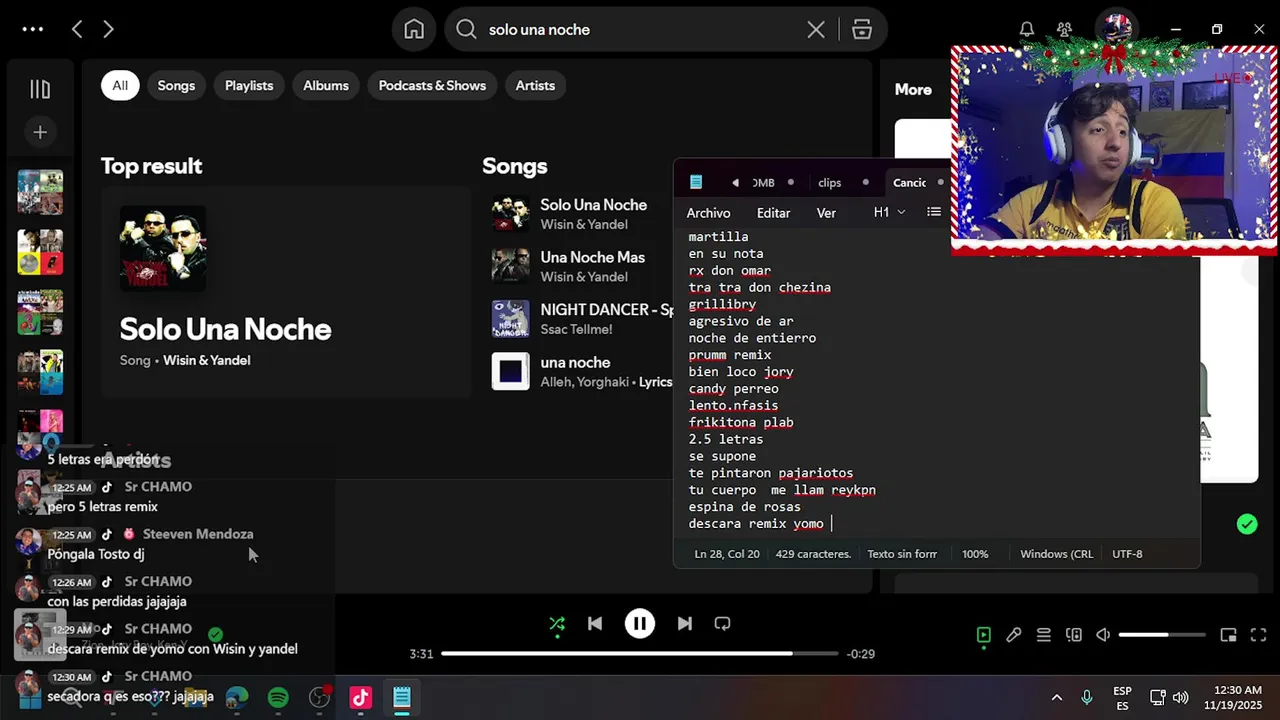Click 'Windows (CRL' line ending status
Image resolution: width=1280 pixels, height=720 pixels.
(x=1056, y=554)
